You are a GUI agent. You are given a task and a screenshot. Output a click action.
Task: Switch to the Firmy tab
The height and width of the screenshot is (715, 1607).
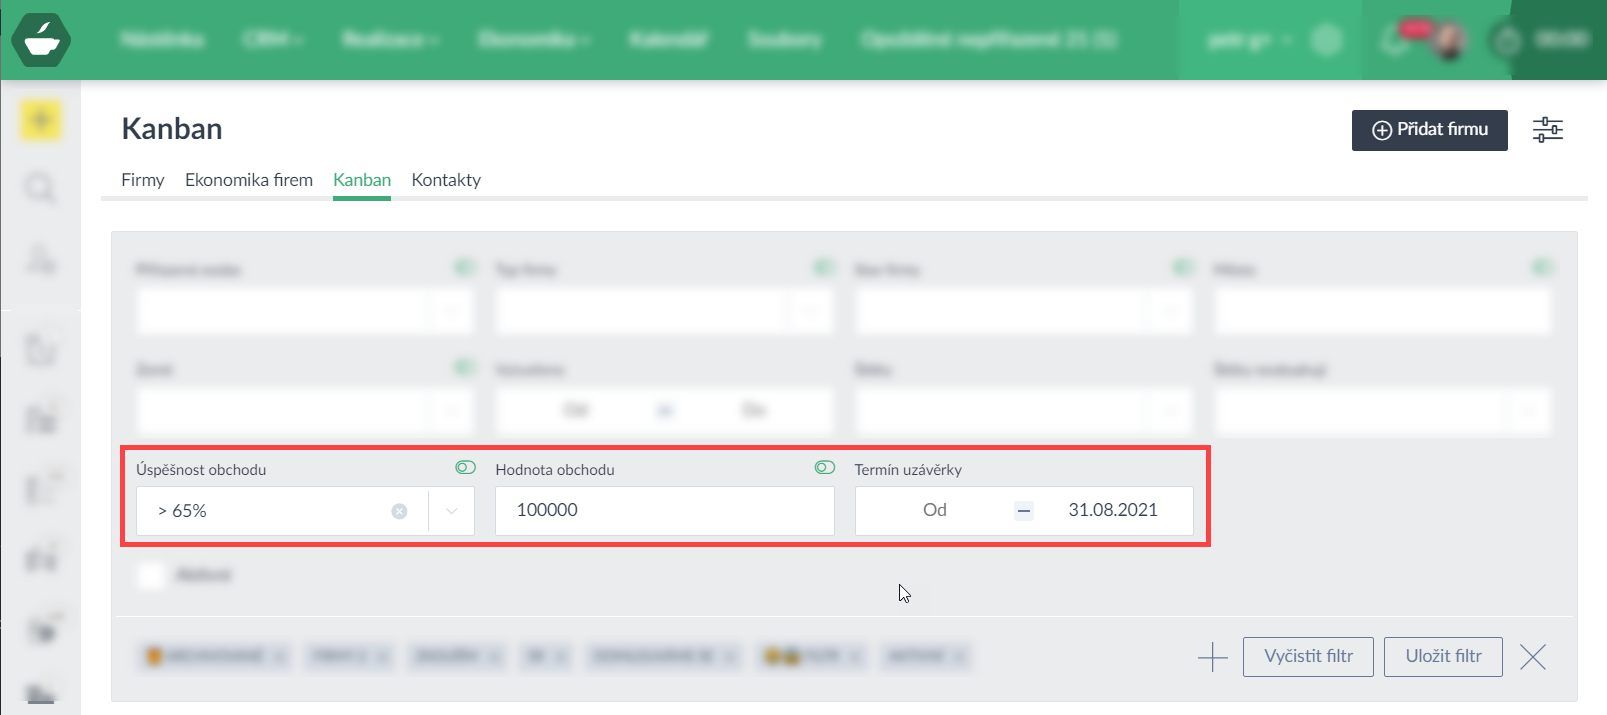click(x=142, y=180)
